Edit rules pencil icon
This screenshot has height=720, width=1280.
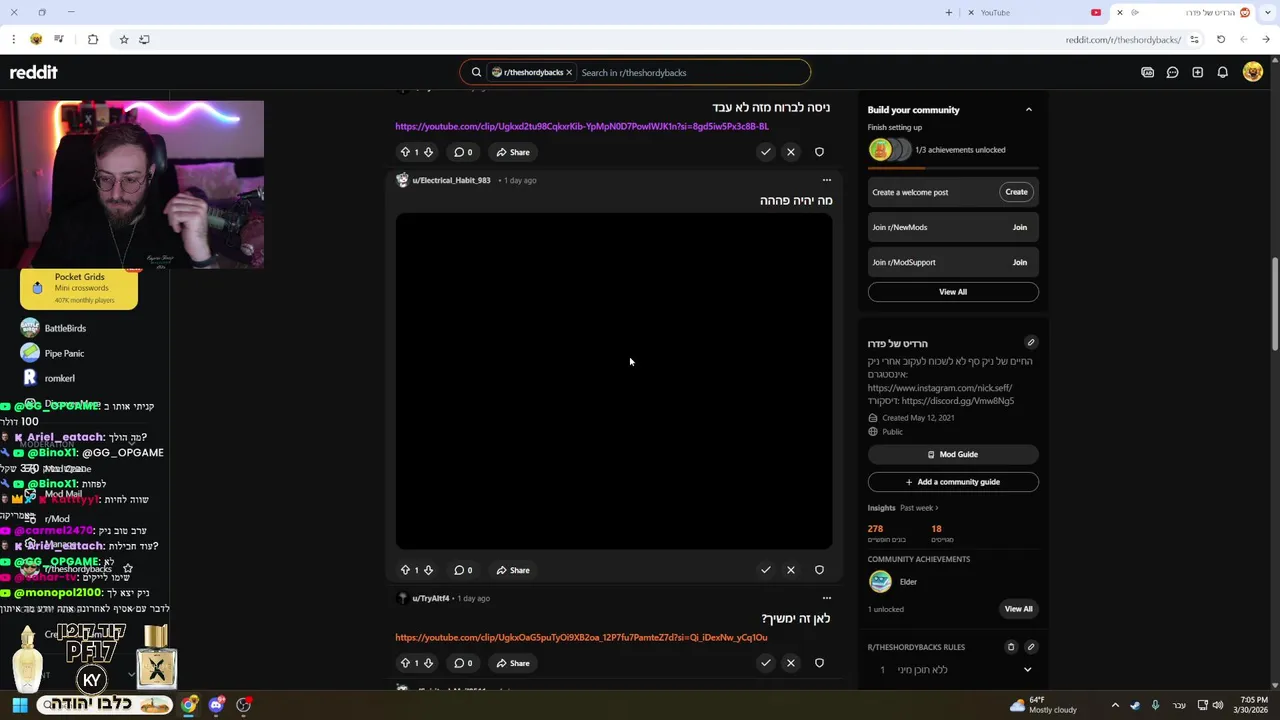click(1031, 647)
